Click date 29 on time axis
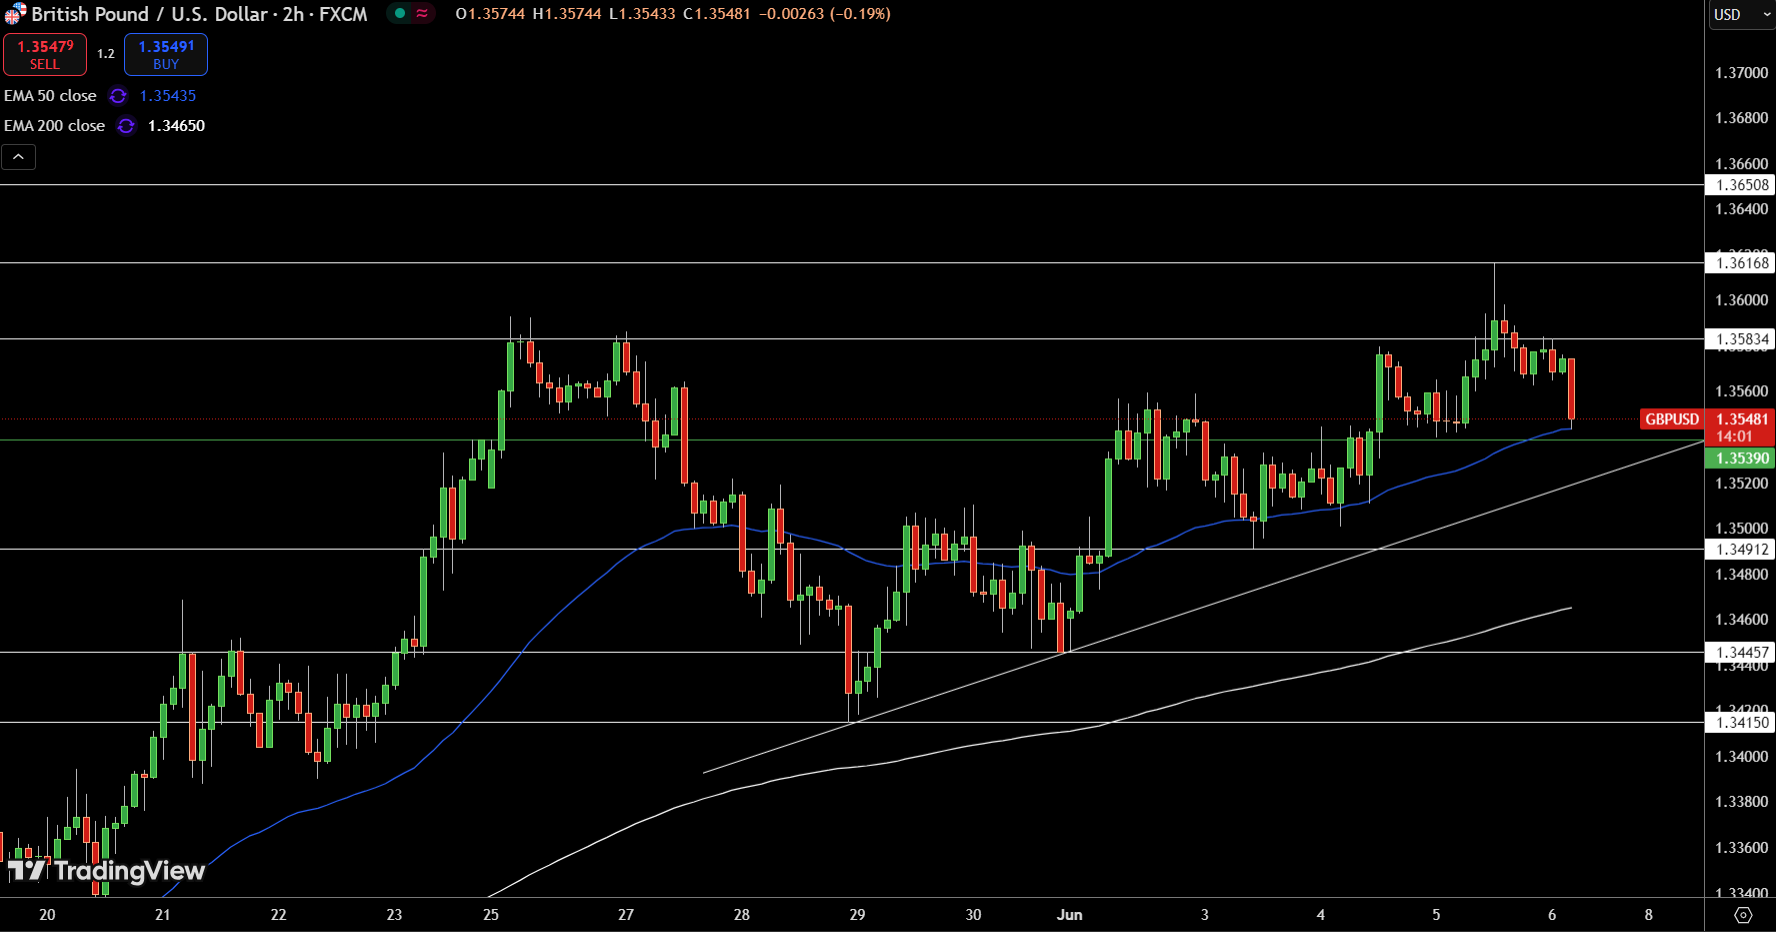This screenshot has height=932, width=1776. pos(857,915)
